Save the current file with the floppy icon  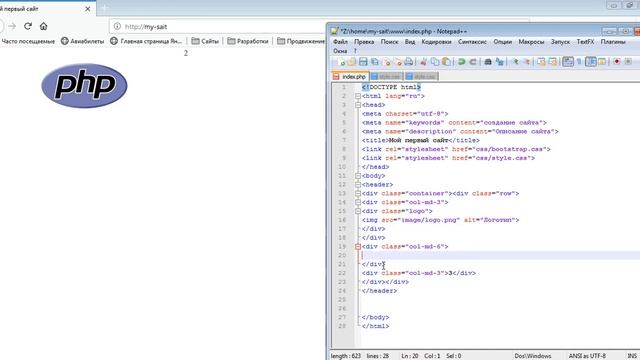363,62
